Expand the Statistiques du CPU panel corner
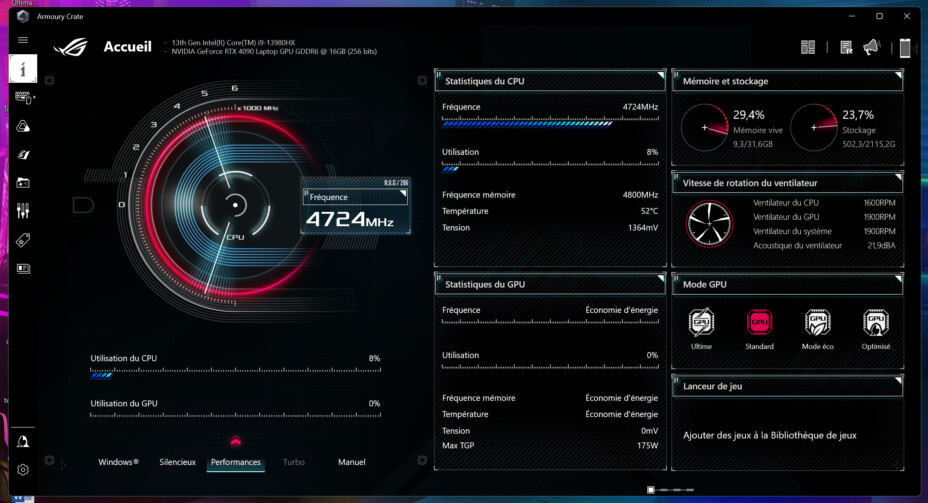 tap(660, 76)
